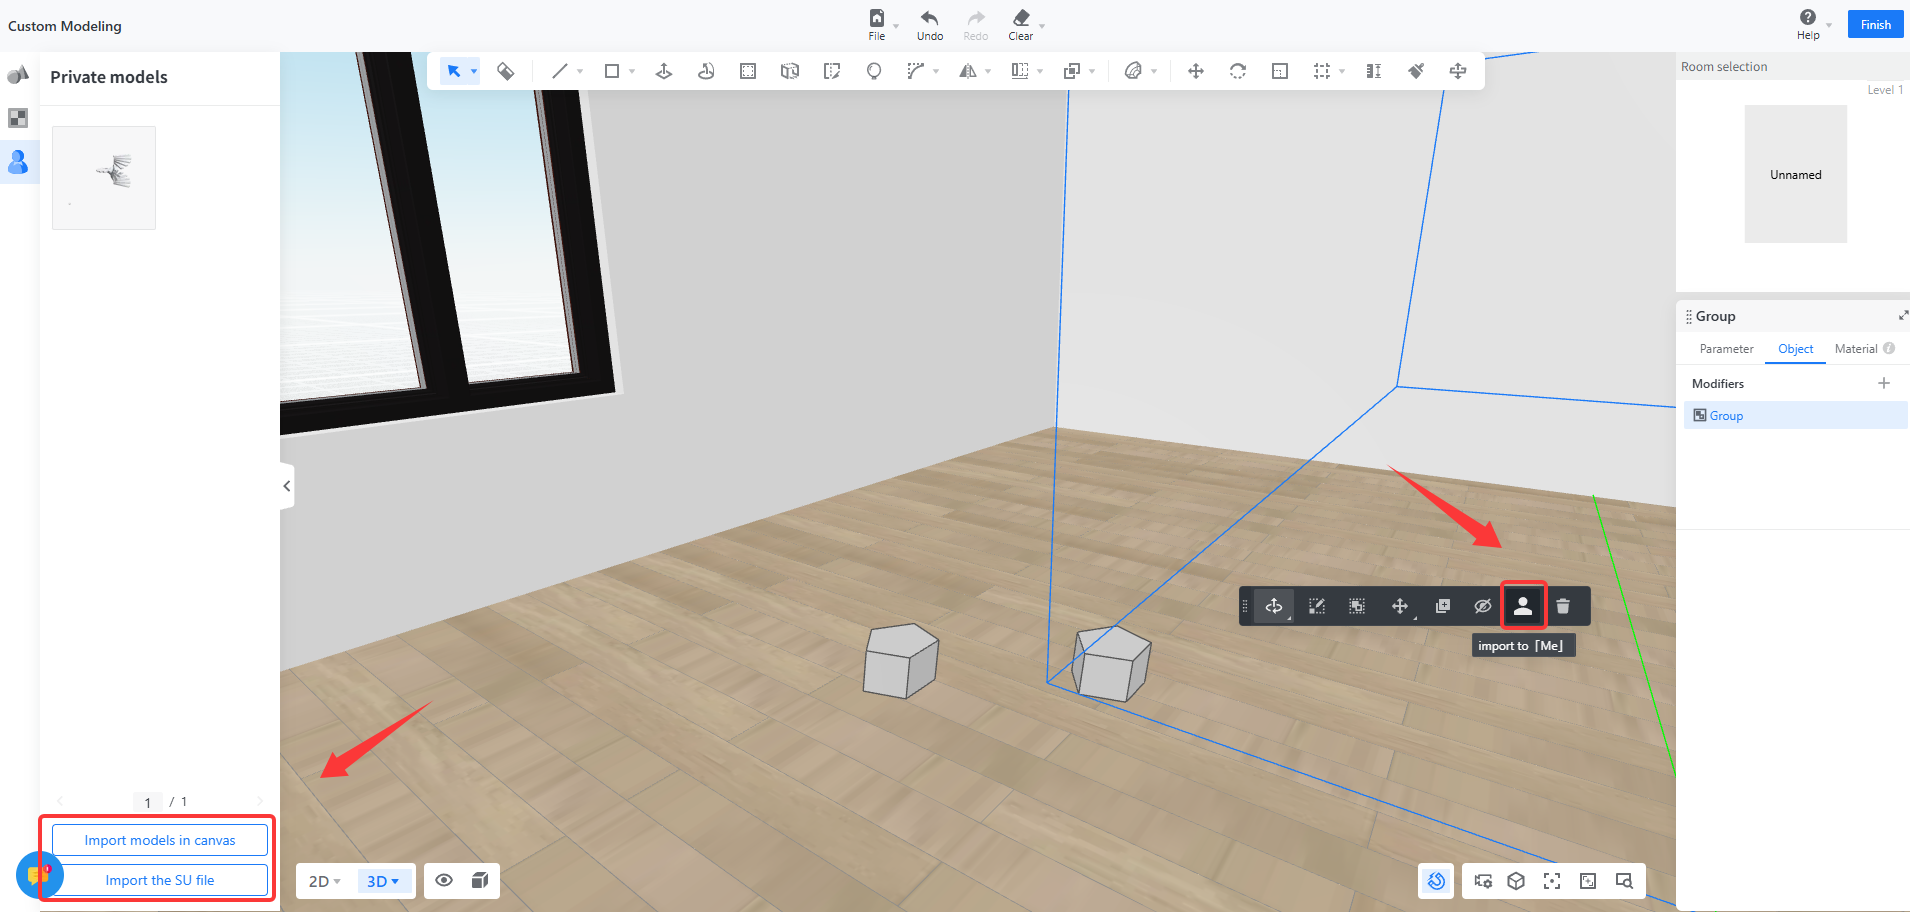Click the dashed selection frame tool

coord(1322,71)
